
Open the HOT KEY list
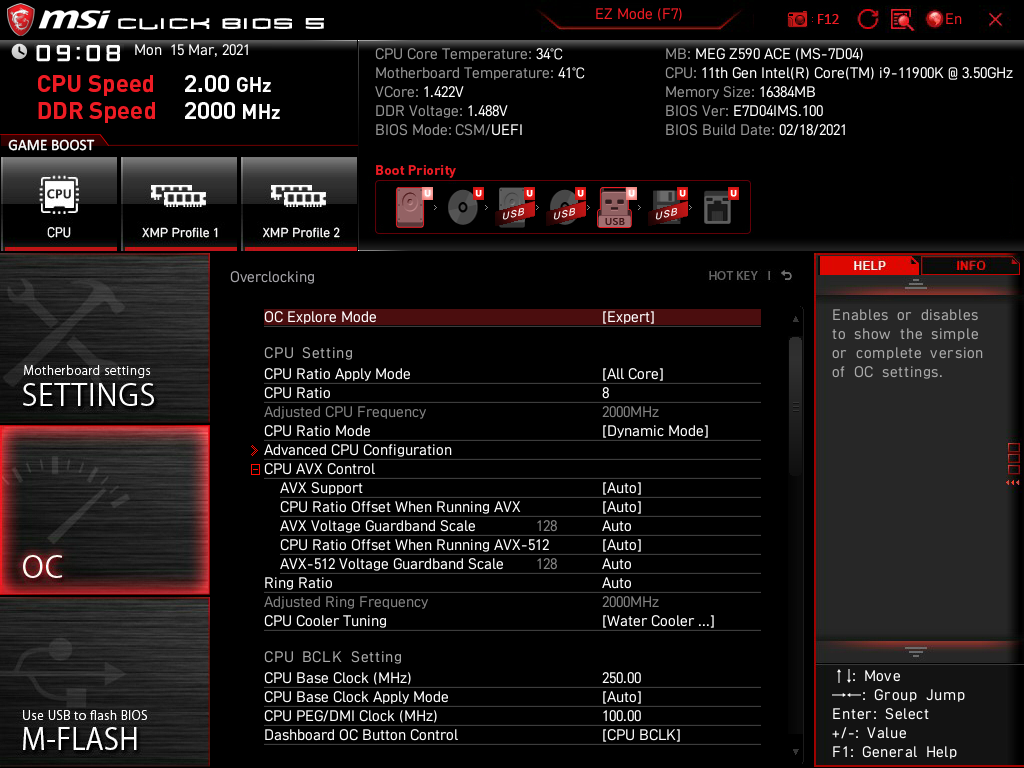coord(733,276)
